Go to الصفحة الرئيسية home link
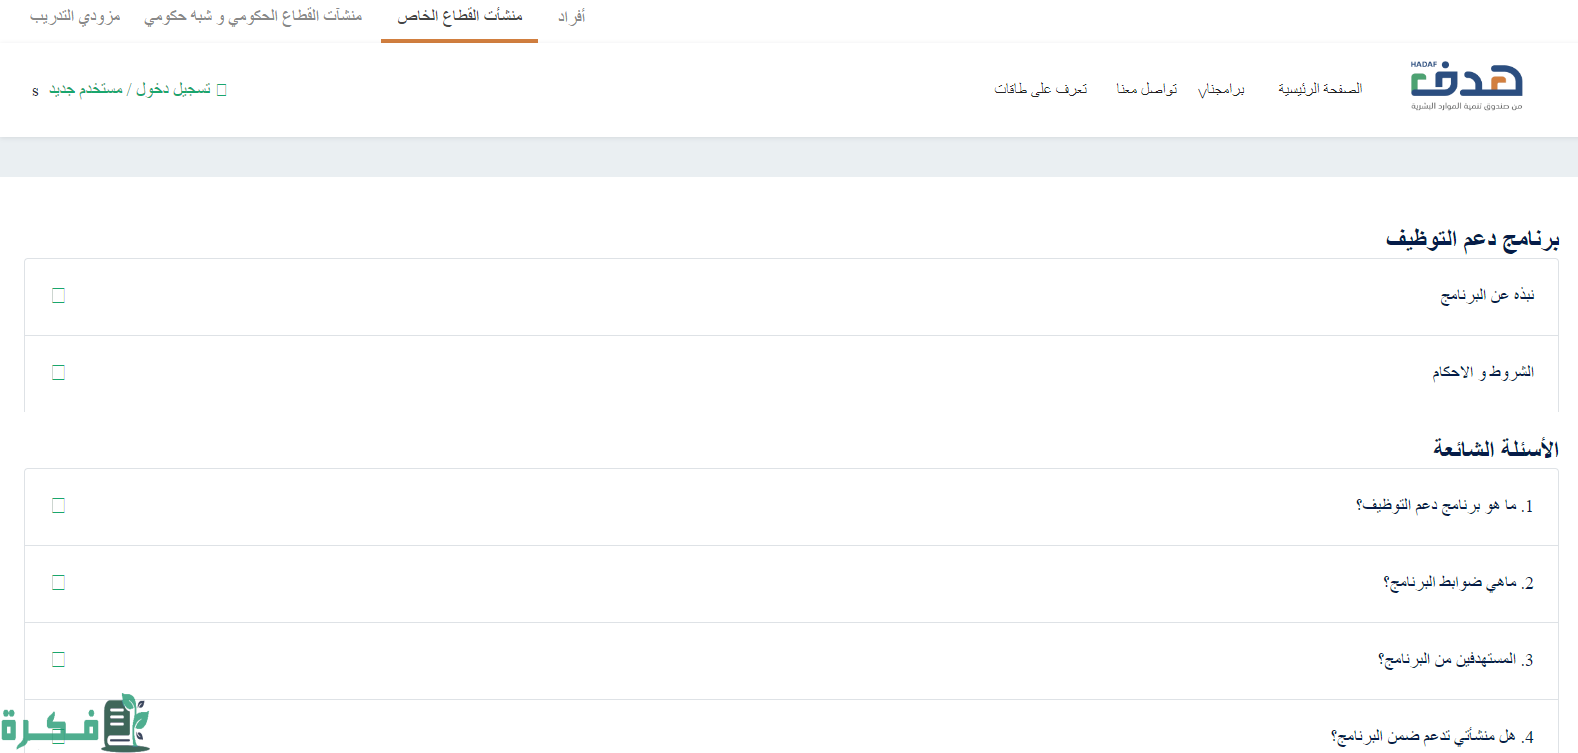1578x753 pixels. click(1319, 89)
